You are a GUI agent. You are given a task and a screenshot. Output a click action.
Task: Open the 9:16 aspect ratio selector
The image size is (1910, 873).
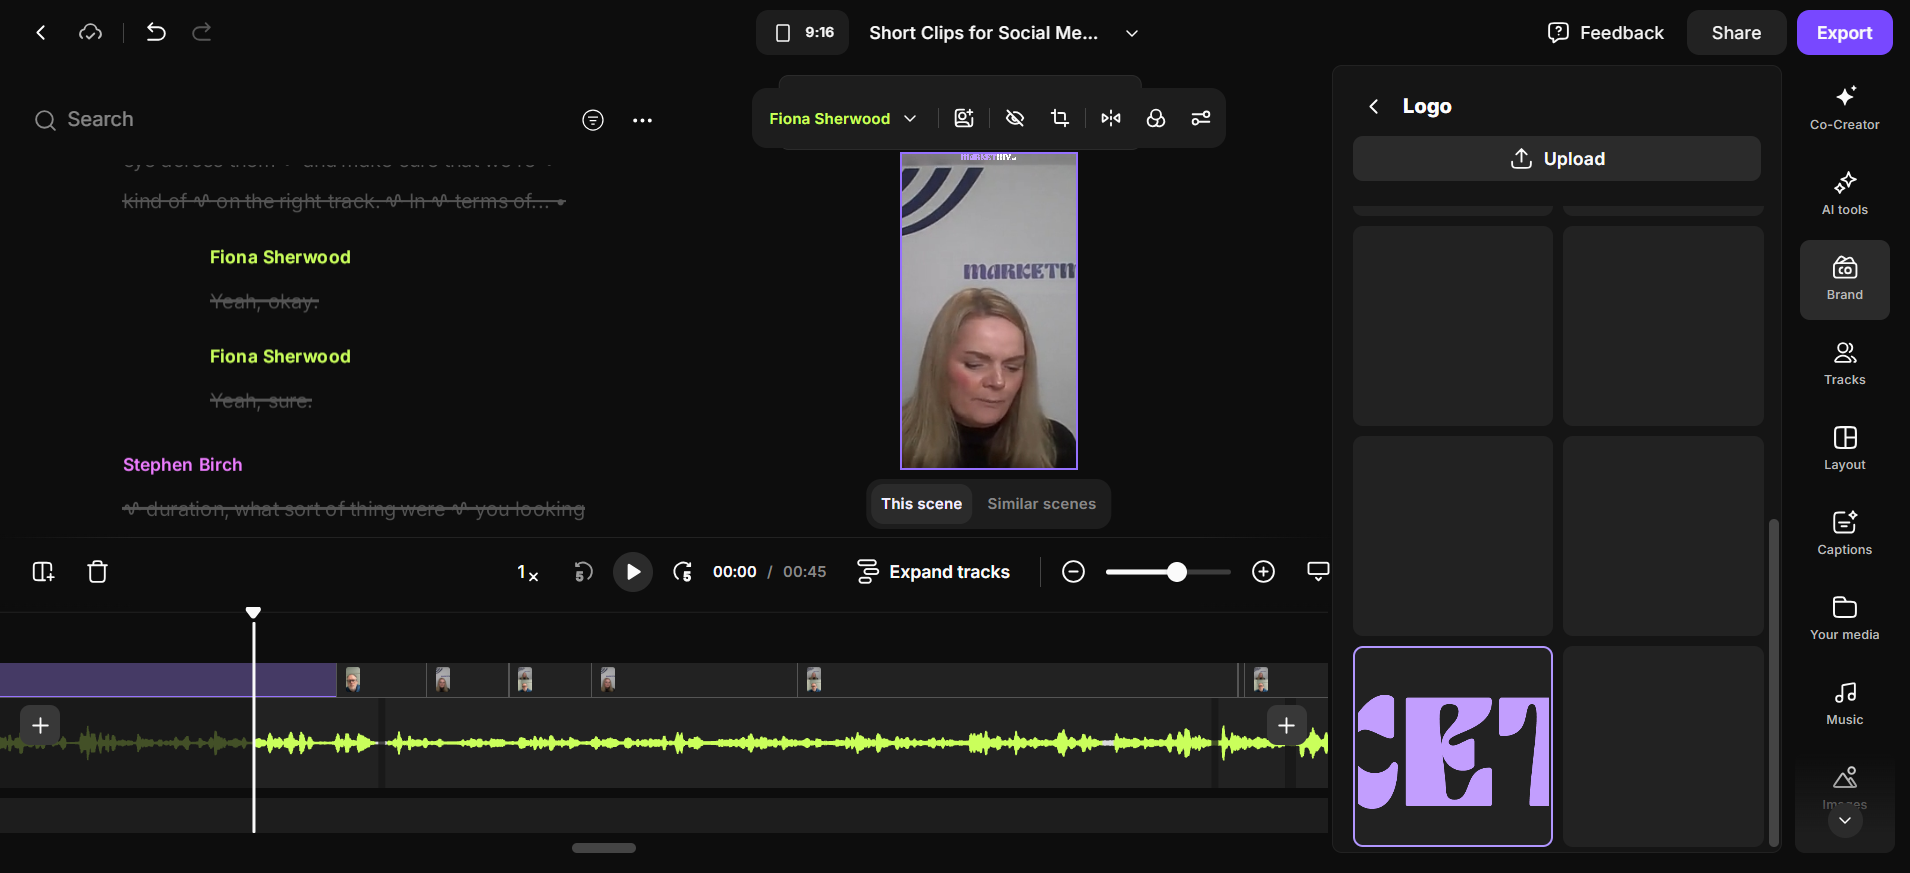point(803,33)
